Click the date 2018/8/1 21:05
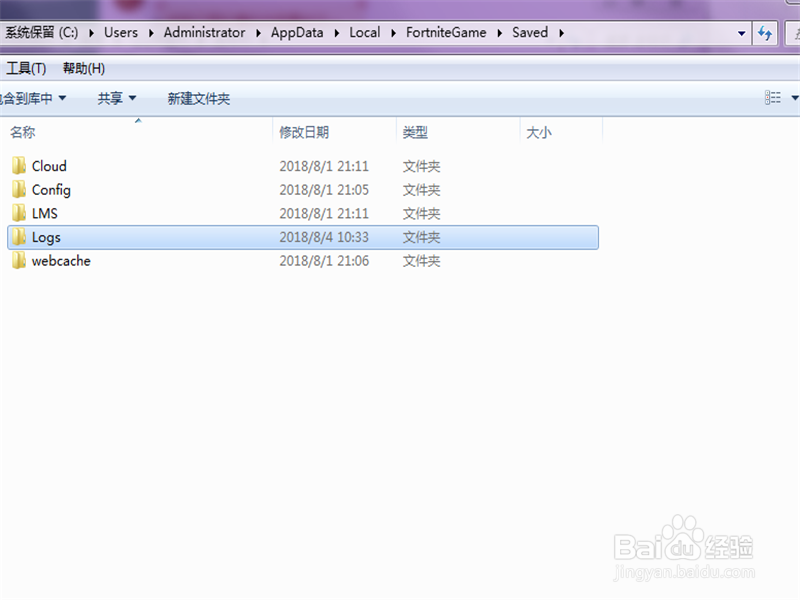Image resolution: width=800 pixels, height=600 pixels. point(324,190)
